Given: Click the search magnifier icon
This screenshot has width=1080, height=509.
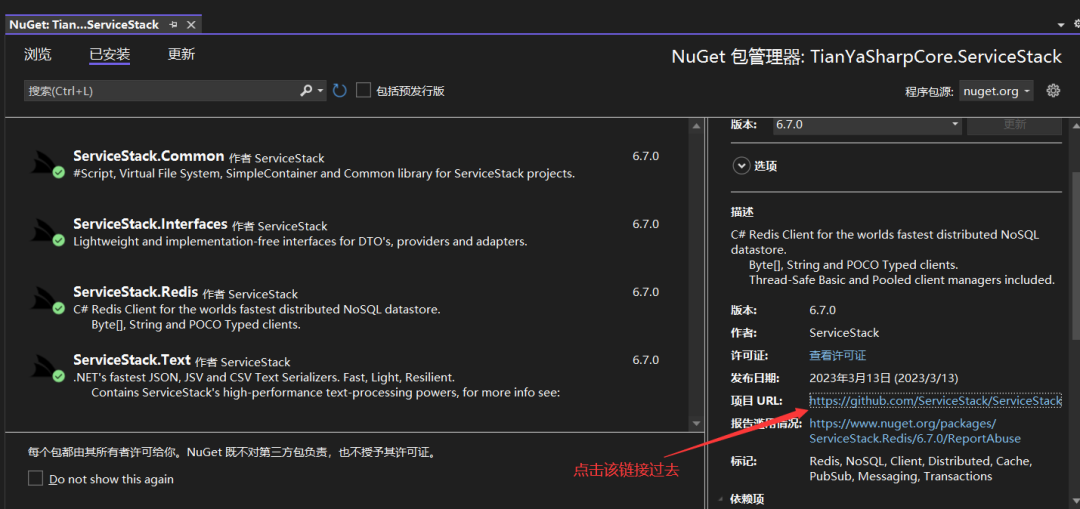Looking at the screenshot, I should 307,91.
